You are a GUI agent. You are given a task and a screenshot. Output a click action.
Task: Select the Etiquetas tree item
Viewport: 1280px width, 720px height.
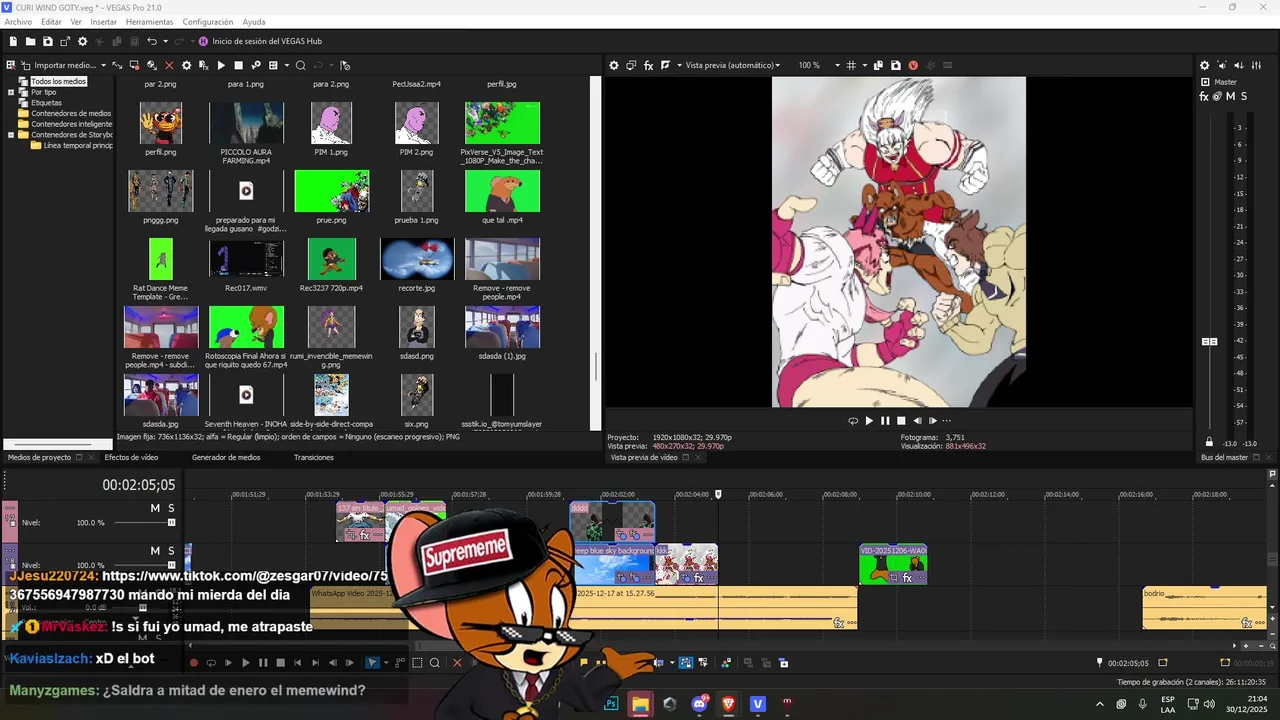click(46, 103)
